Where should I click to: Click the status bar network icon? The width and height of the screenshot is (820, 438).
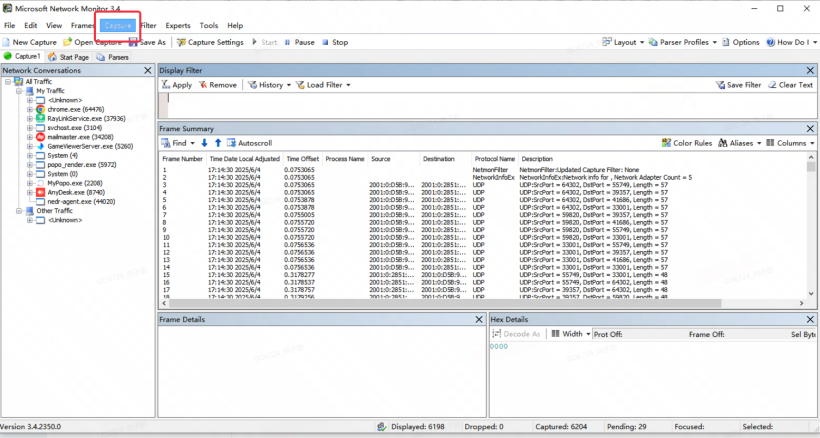pos(382,427)
